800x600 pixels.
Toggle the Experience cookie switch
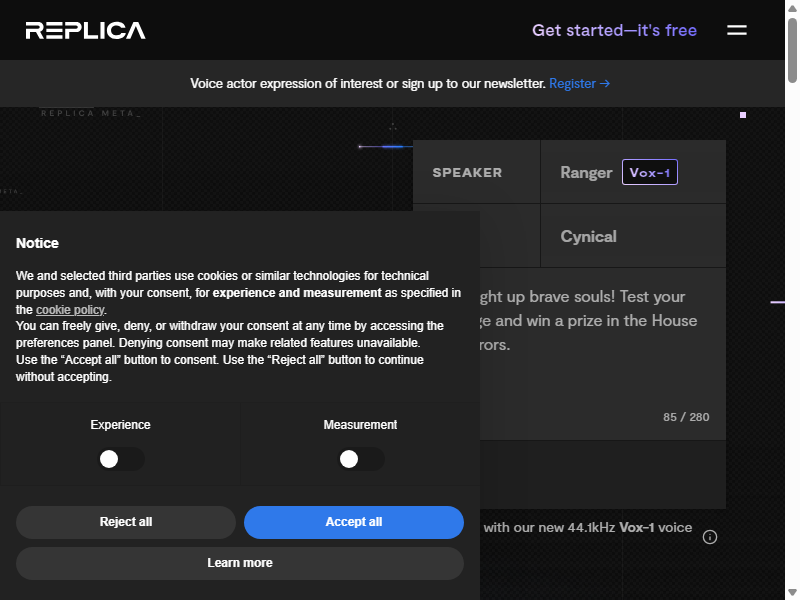(x=121, y=459)
